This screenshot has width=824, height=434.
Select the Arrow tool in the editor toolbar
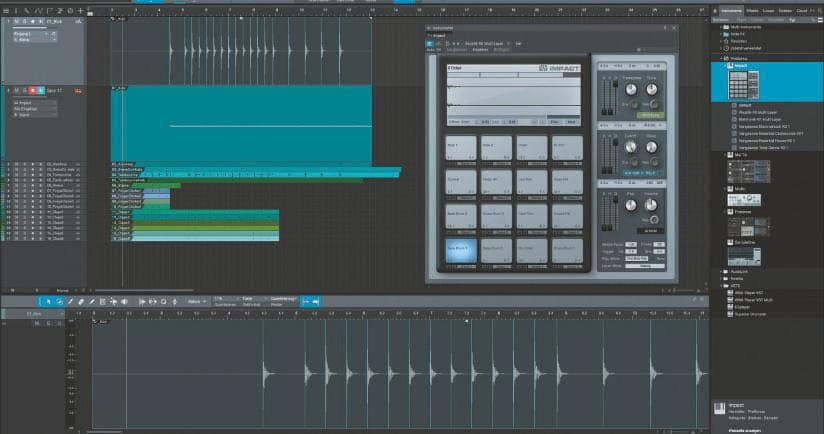[x=48, y=302]
